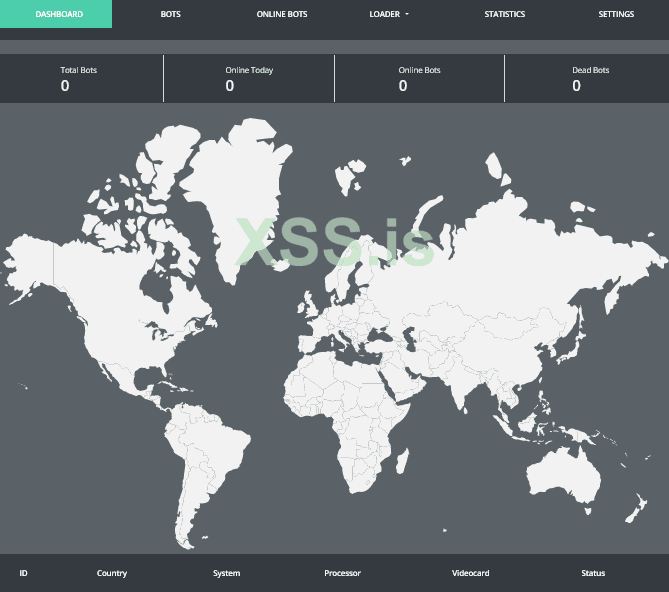Sort table by Country column header
Viewport: 669px width, 592px height.
point(112,573)
